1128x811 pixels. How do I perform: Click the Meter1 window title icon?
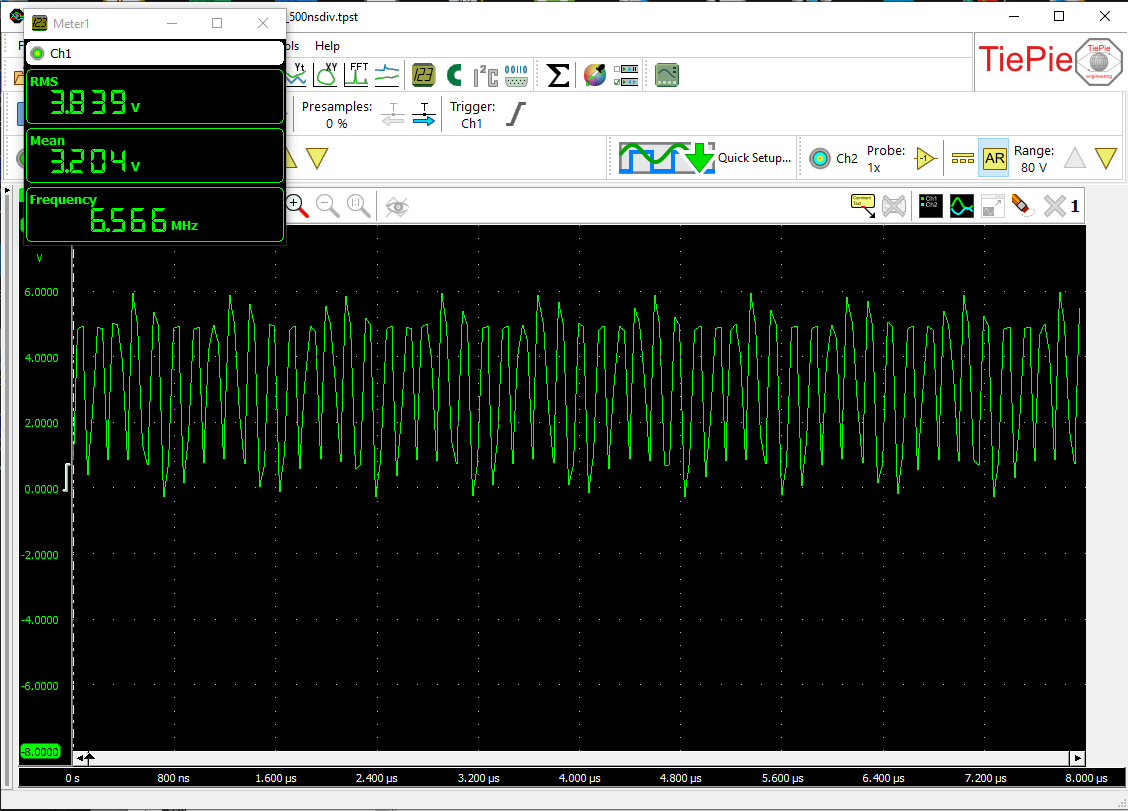coord(40,23)
